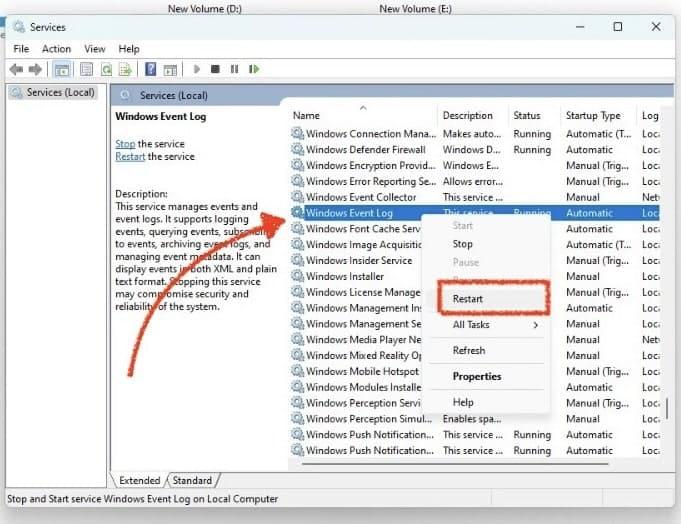This screenshot has height=524, width=681.
Task: Open the File menu
Action: point(21,49)
